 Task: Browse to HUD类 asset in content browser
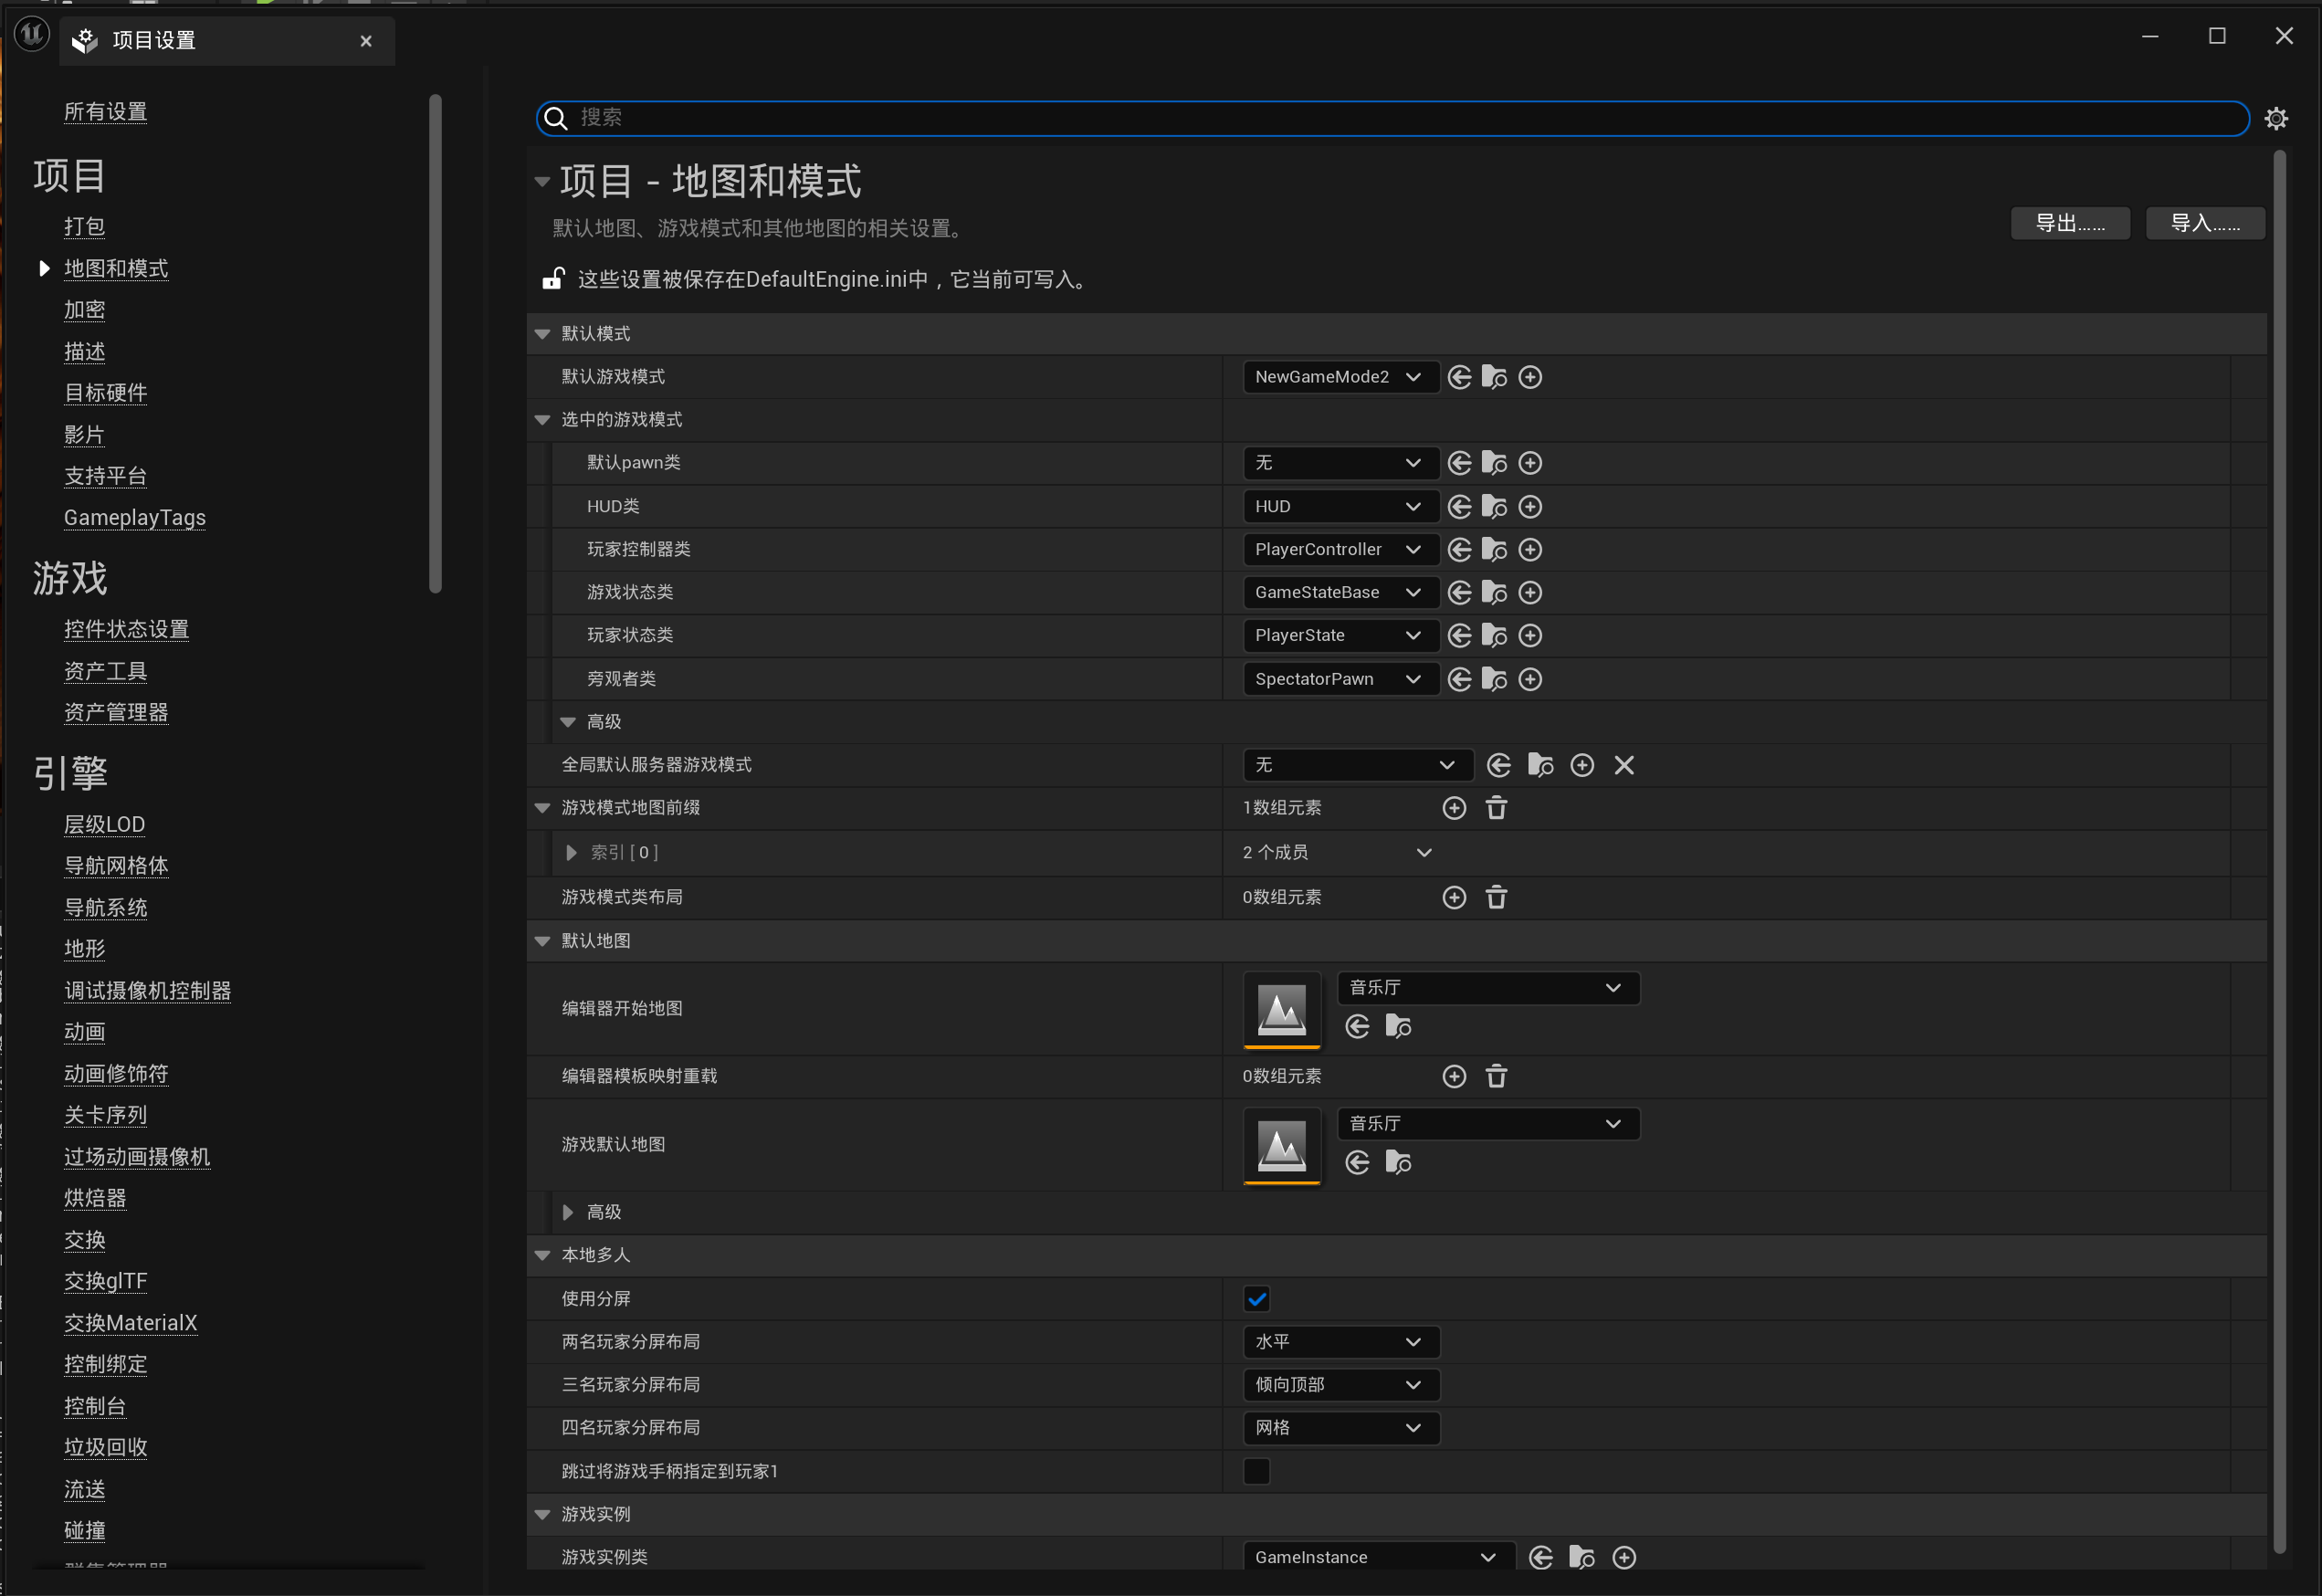tap(1494, 507)
